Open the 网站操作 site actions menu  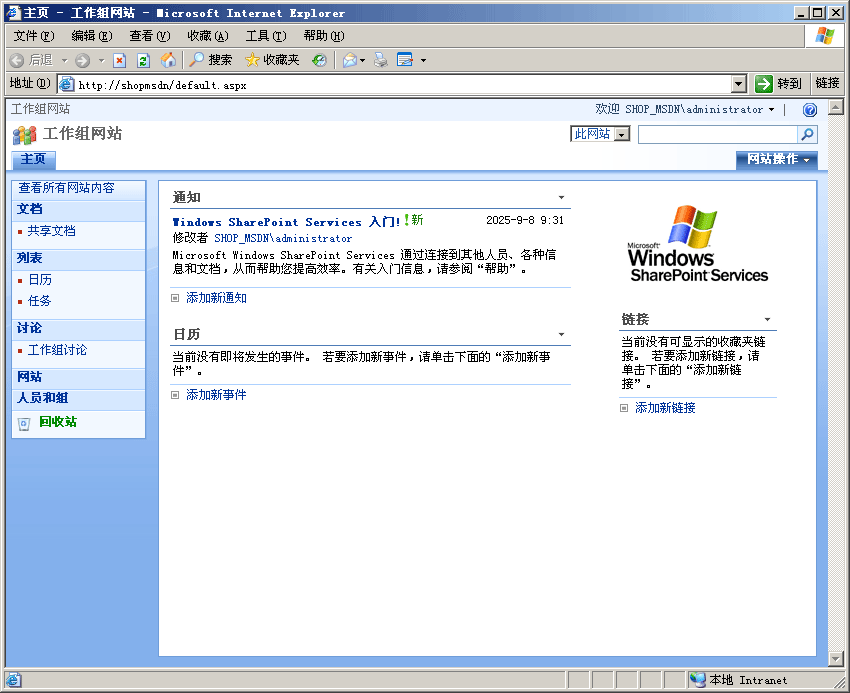(x=776, y=159)
